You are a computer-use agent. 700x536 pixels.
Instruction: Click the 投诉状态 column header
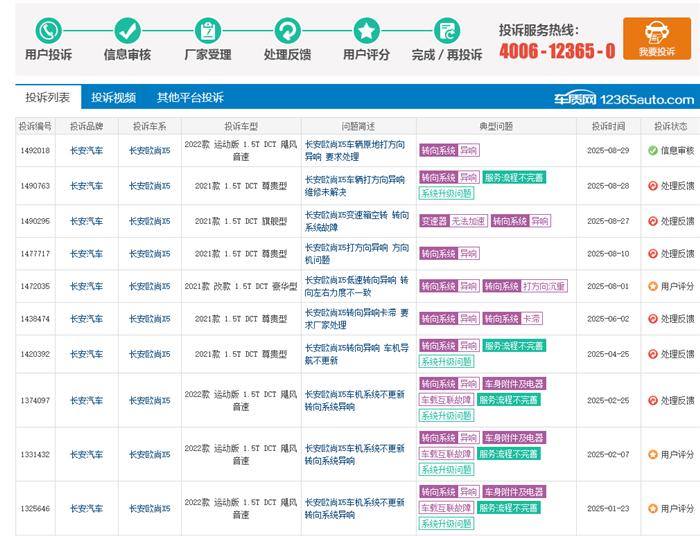tap(671, 126)
